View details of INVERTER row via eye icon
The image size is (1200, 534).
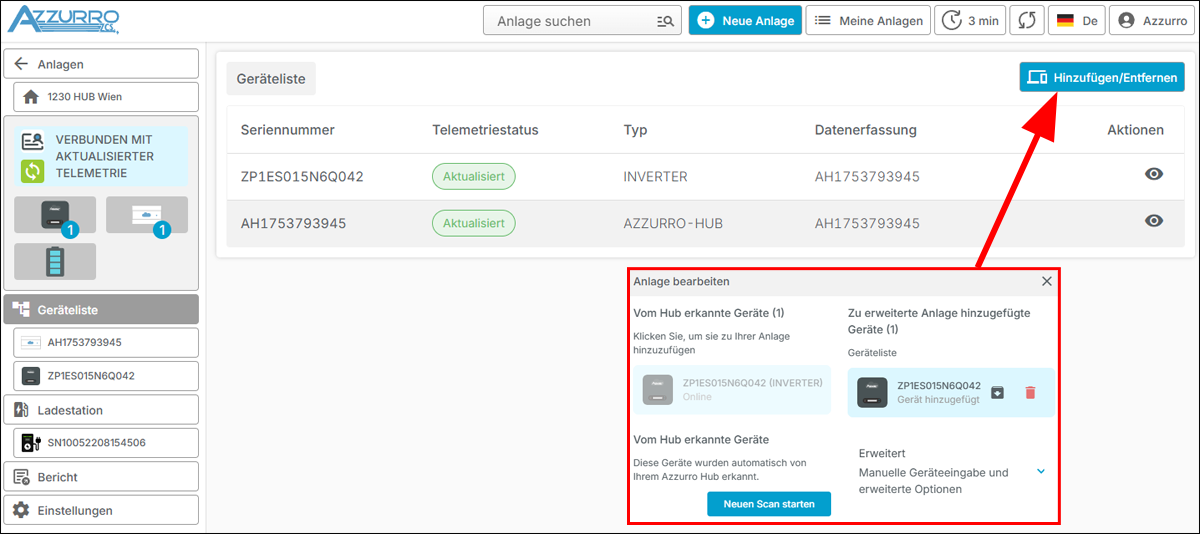[1154, 174]
